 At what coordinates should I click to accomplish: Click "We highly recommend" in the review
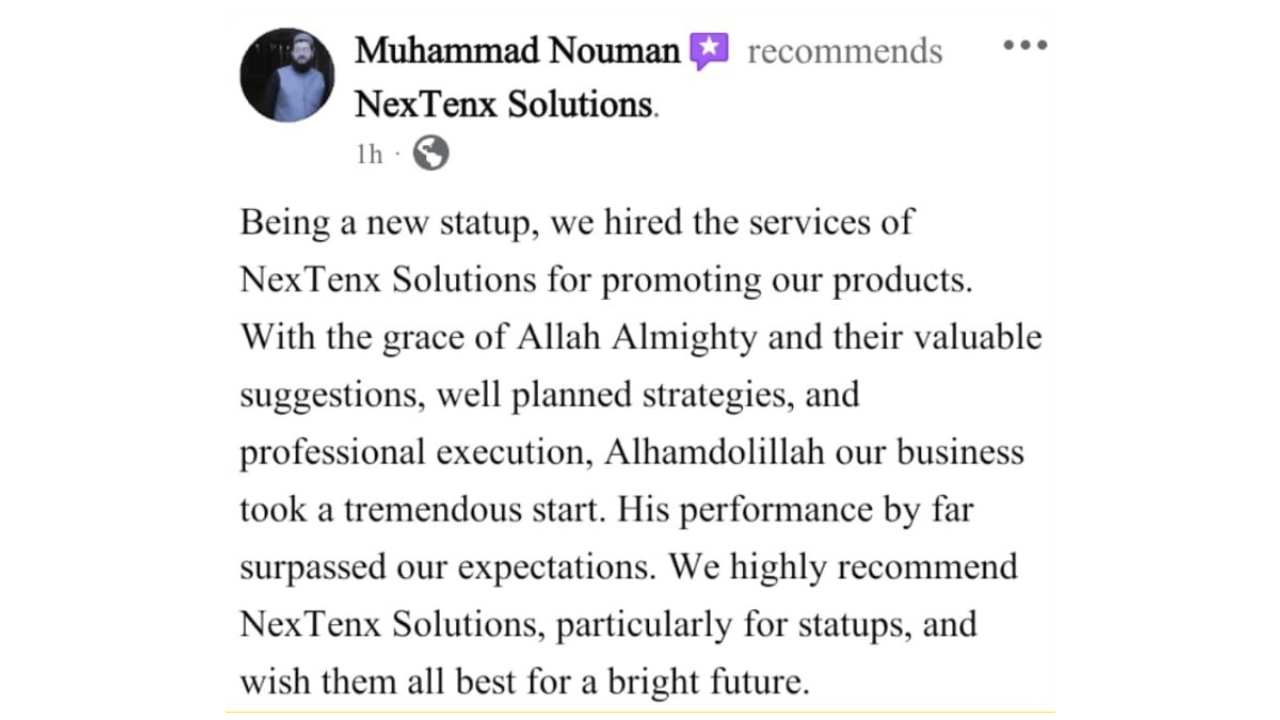pos(843,567)
